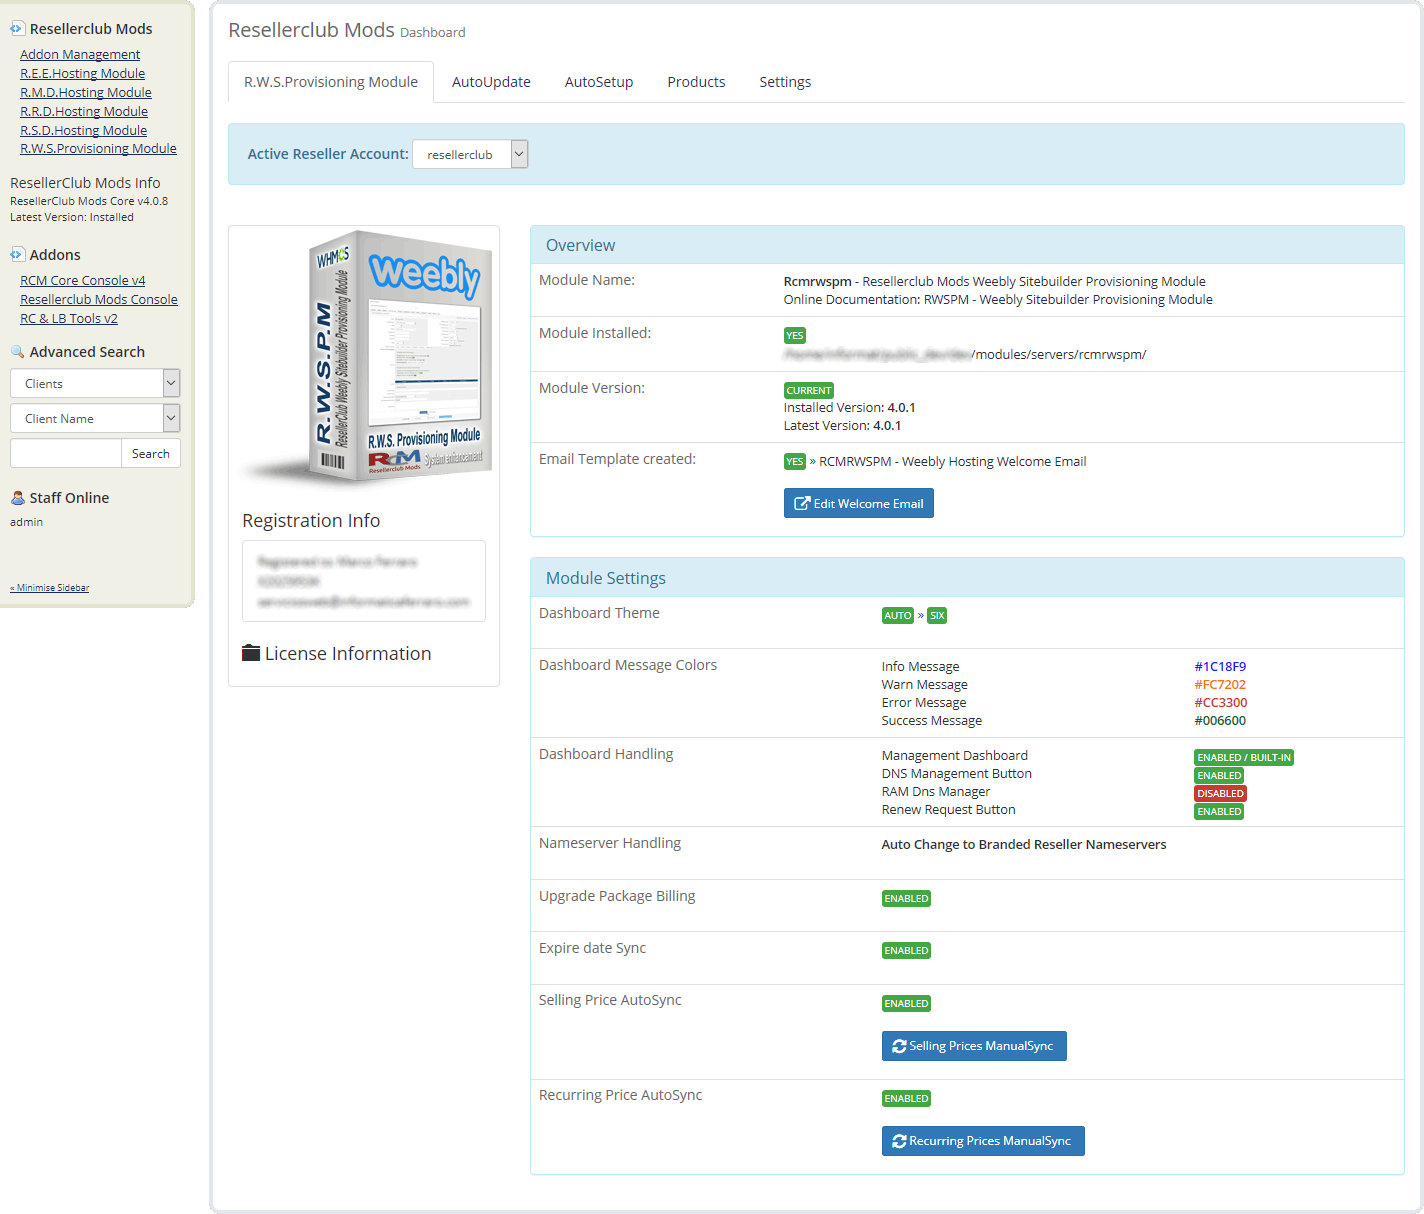Click Selling Prices ManualSync button
Screen dimensions: 1424x1214
[x=974, y=1046]
